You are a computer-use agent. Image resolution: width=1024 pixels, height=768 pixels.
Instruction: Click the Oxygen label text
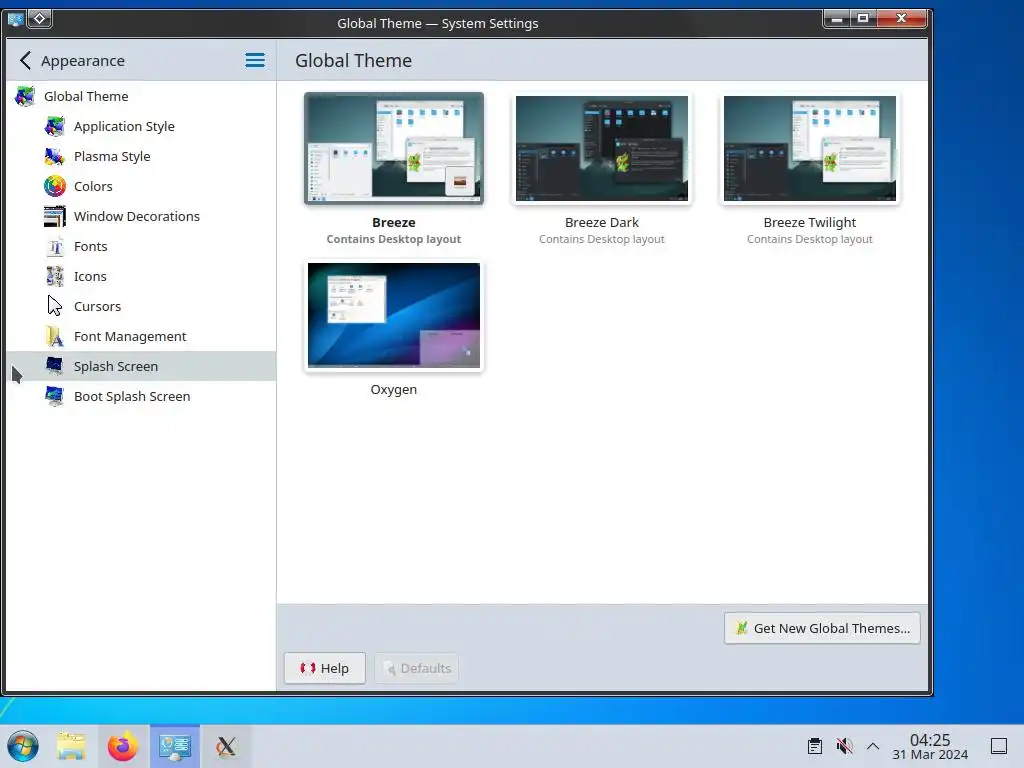click(x=394, y=390)
